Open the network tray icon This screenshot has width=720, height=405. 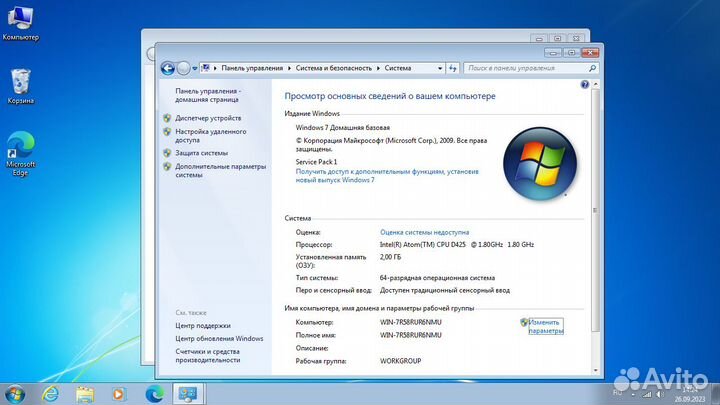[647, 394]
